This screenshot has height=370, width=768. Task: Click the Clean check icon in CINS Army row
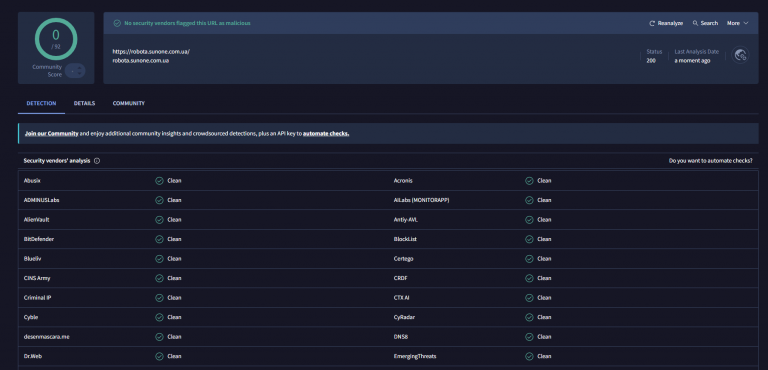(159, 278)
